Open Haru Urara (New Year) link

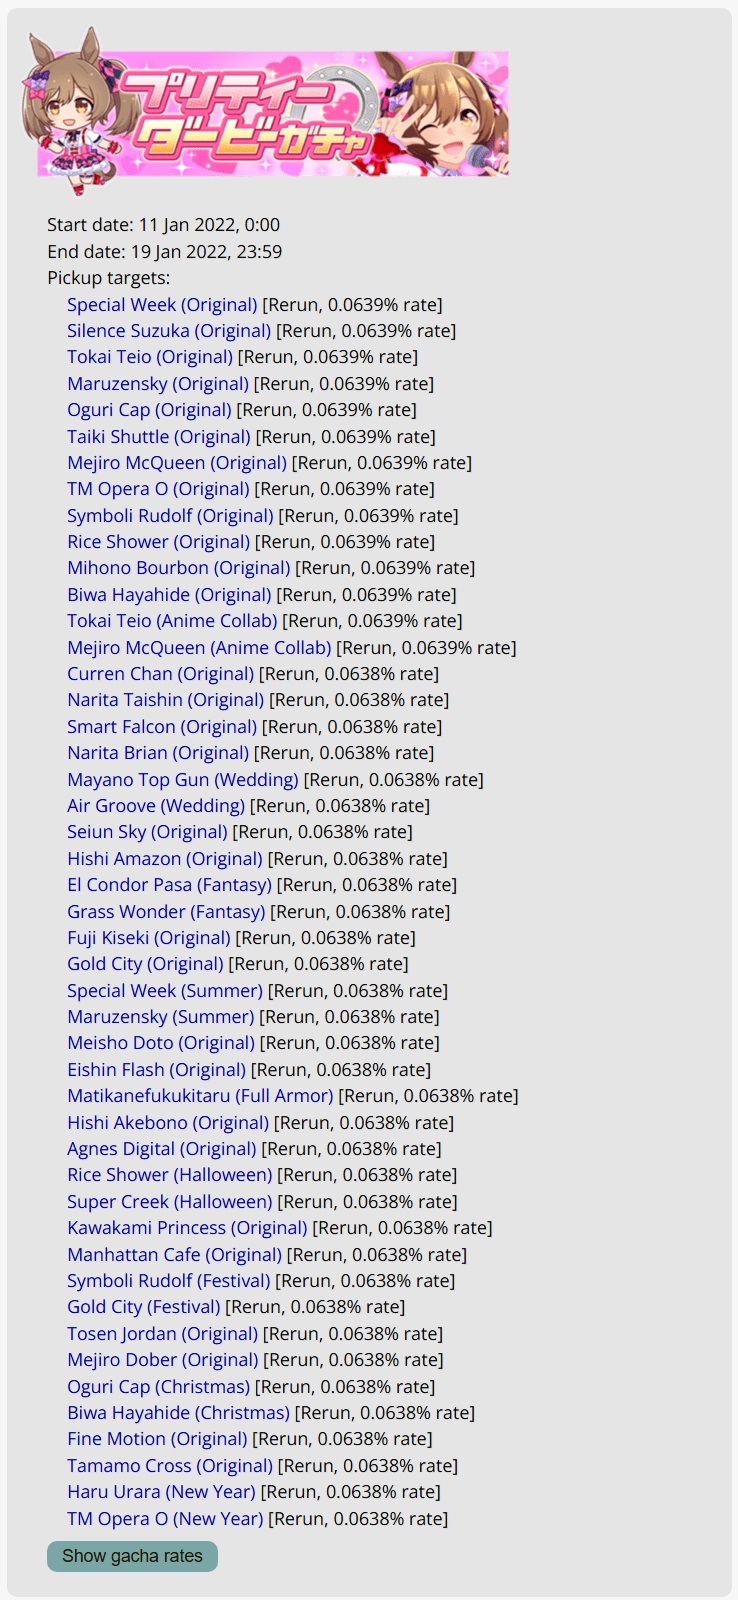162,1492
